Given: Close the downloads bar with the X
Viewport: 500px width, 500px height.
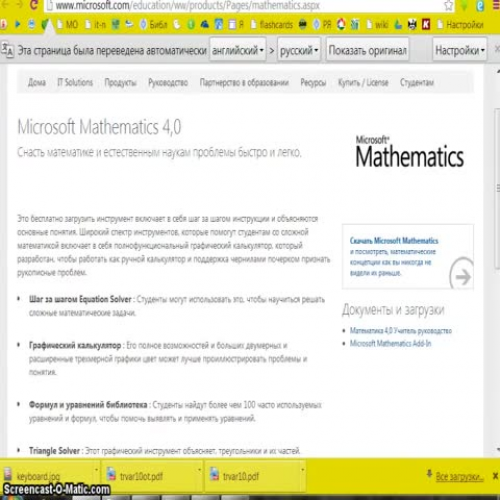Looking at the screenshot, I should tap(495, 476).
